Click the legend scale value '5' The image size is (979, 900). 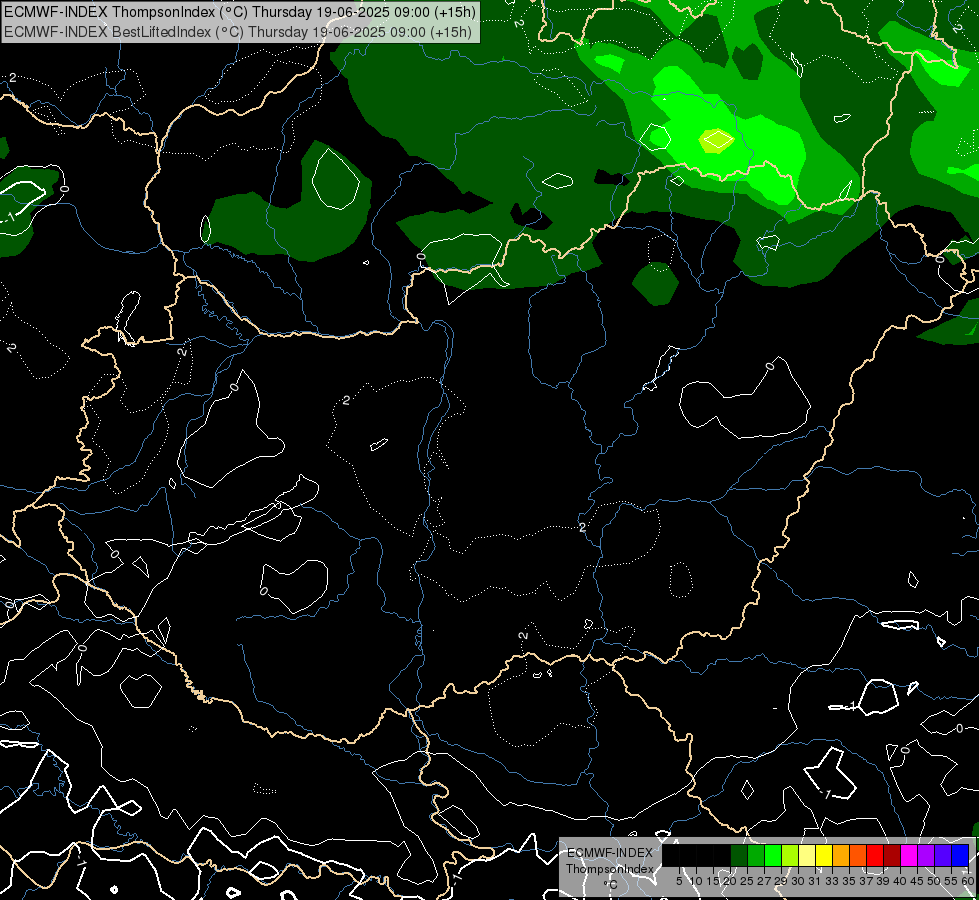679,881
